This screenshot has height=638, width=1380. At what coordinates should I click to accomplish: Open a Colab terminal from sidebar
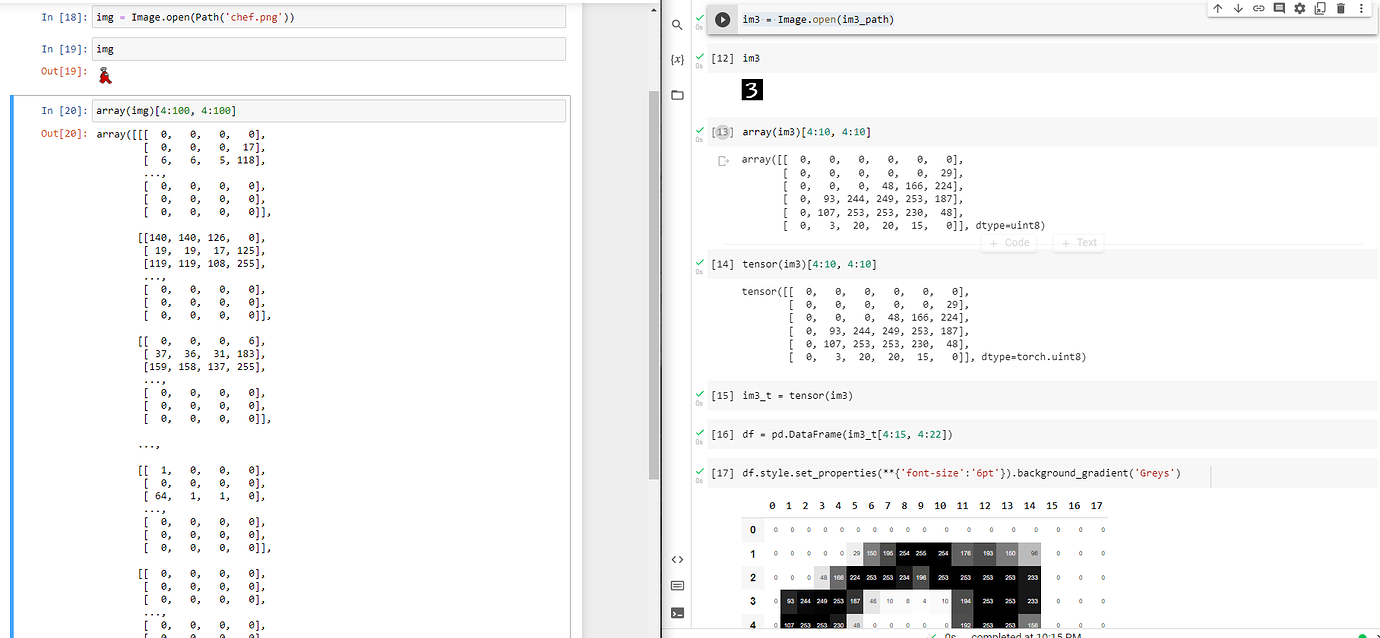coord(678,613)
